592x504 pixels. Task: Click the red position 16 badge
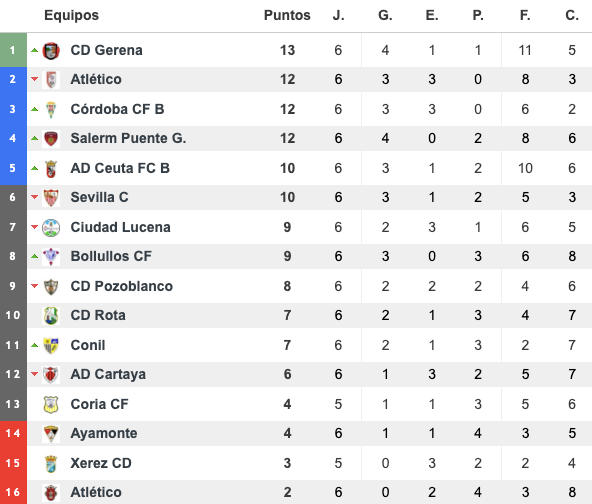click(13, 492)
